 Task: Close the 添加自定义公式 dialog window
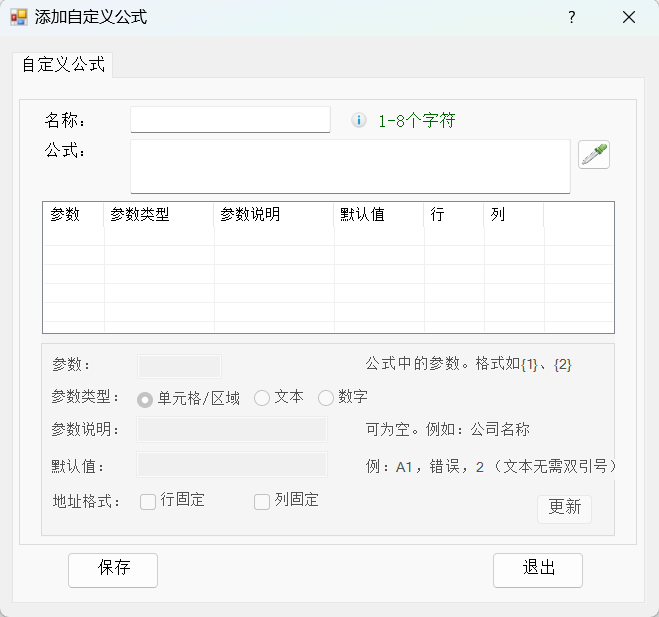click(628, 17)
